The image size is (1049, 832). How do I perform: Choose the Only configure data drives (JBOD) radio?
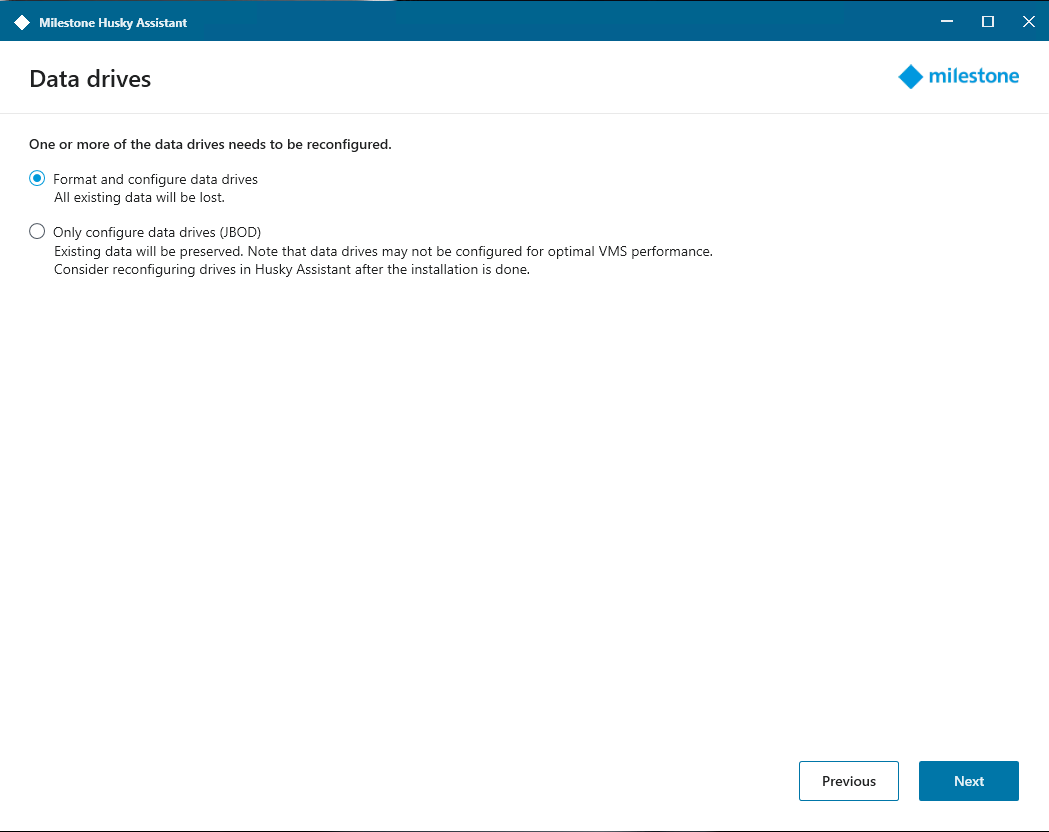[37, 232]
